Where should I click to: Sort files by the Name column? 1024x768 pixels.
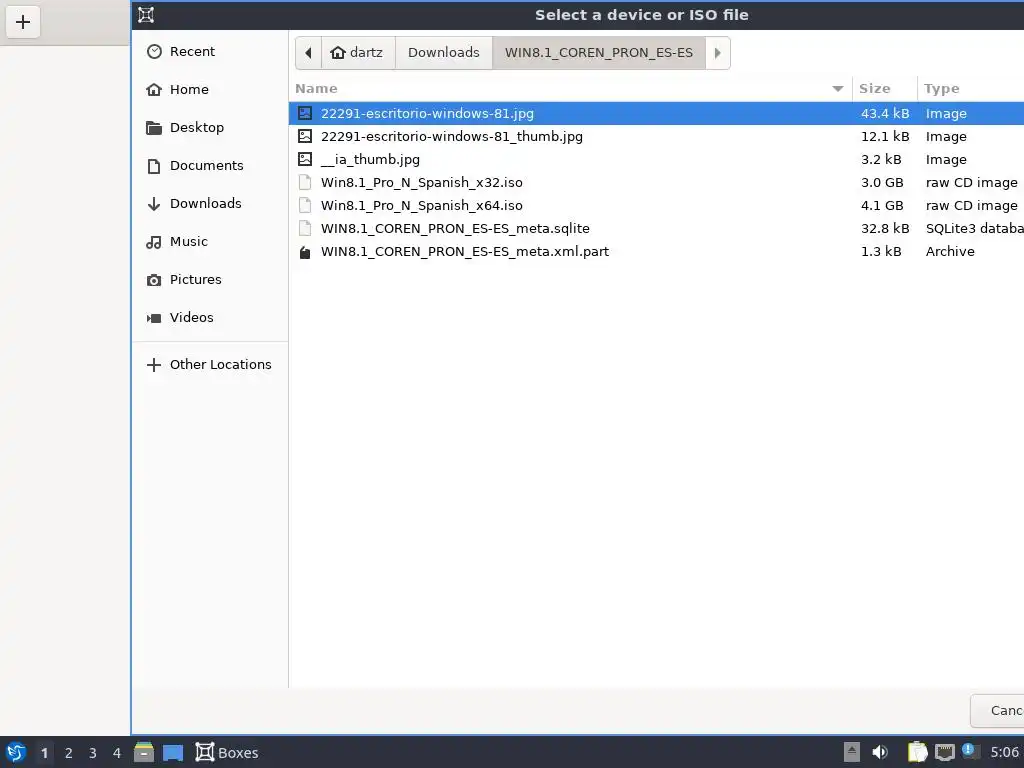[570, 89]
